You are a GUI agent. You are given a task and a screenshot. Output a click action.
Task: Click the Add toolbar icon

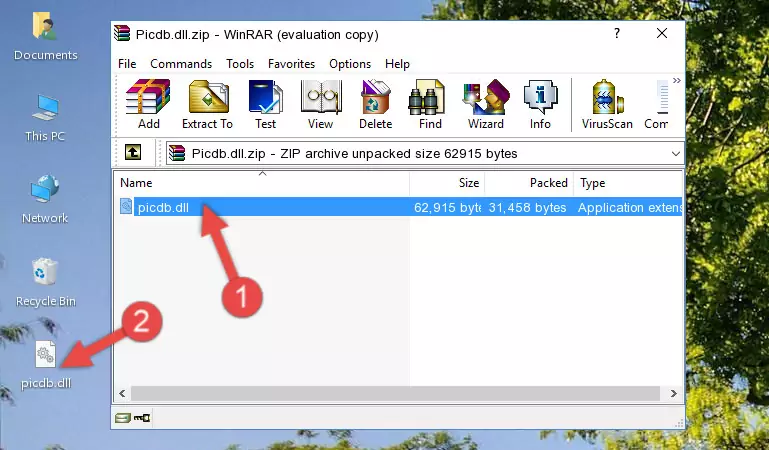coord(148,104)
